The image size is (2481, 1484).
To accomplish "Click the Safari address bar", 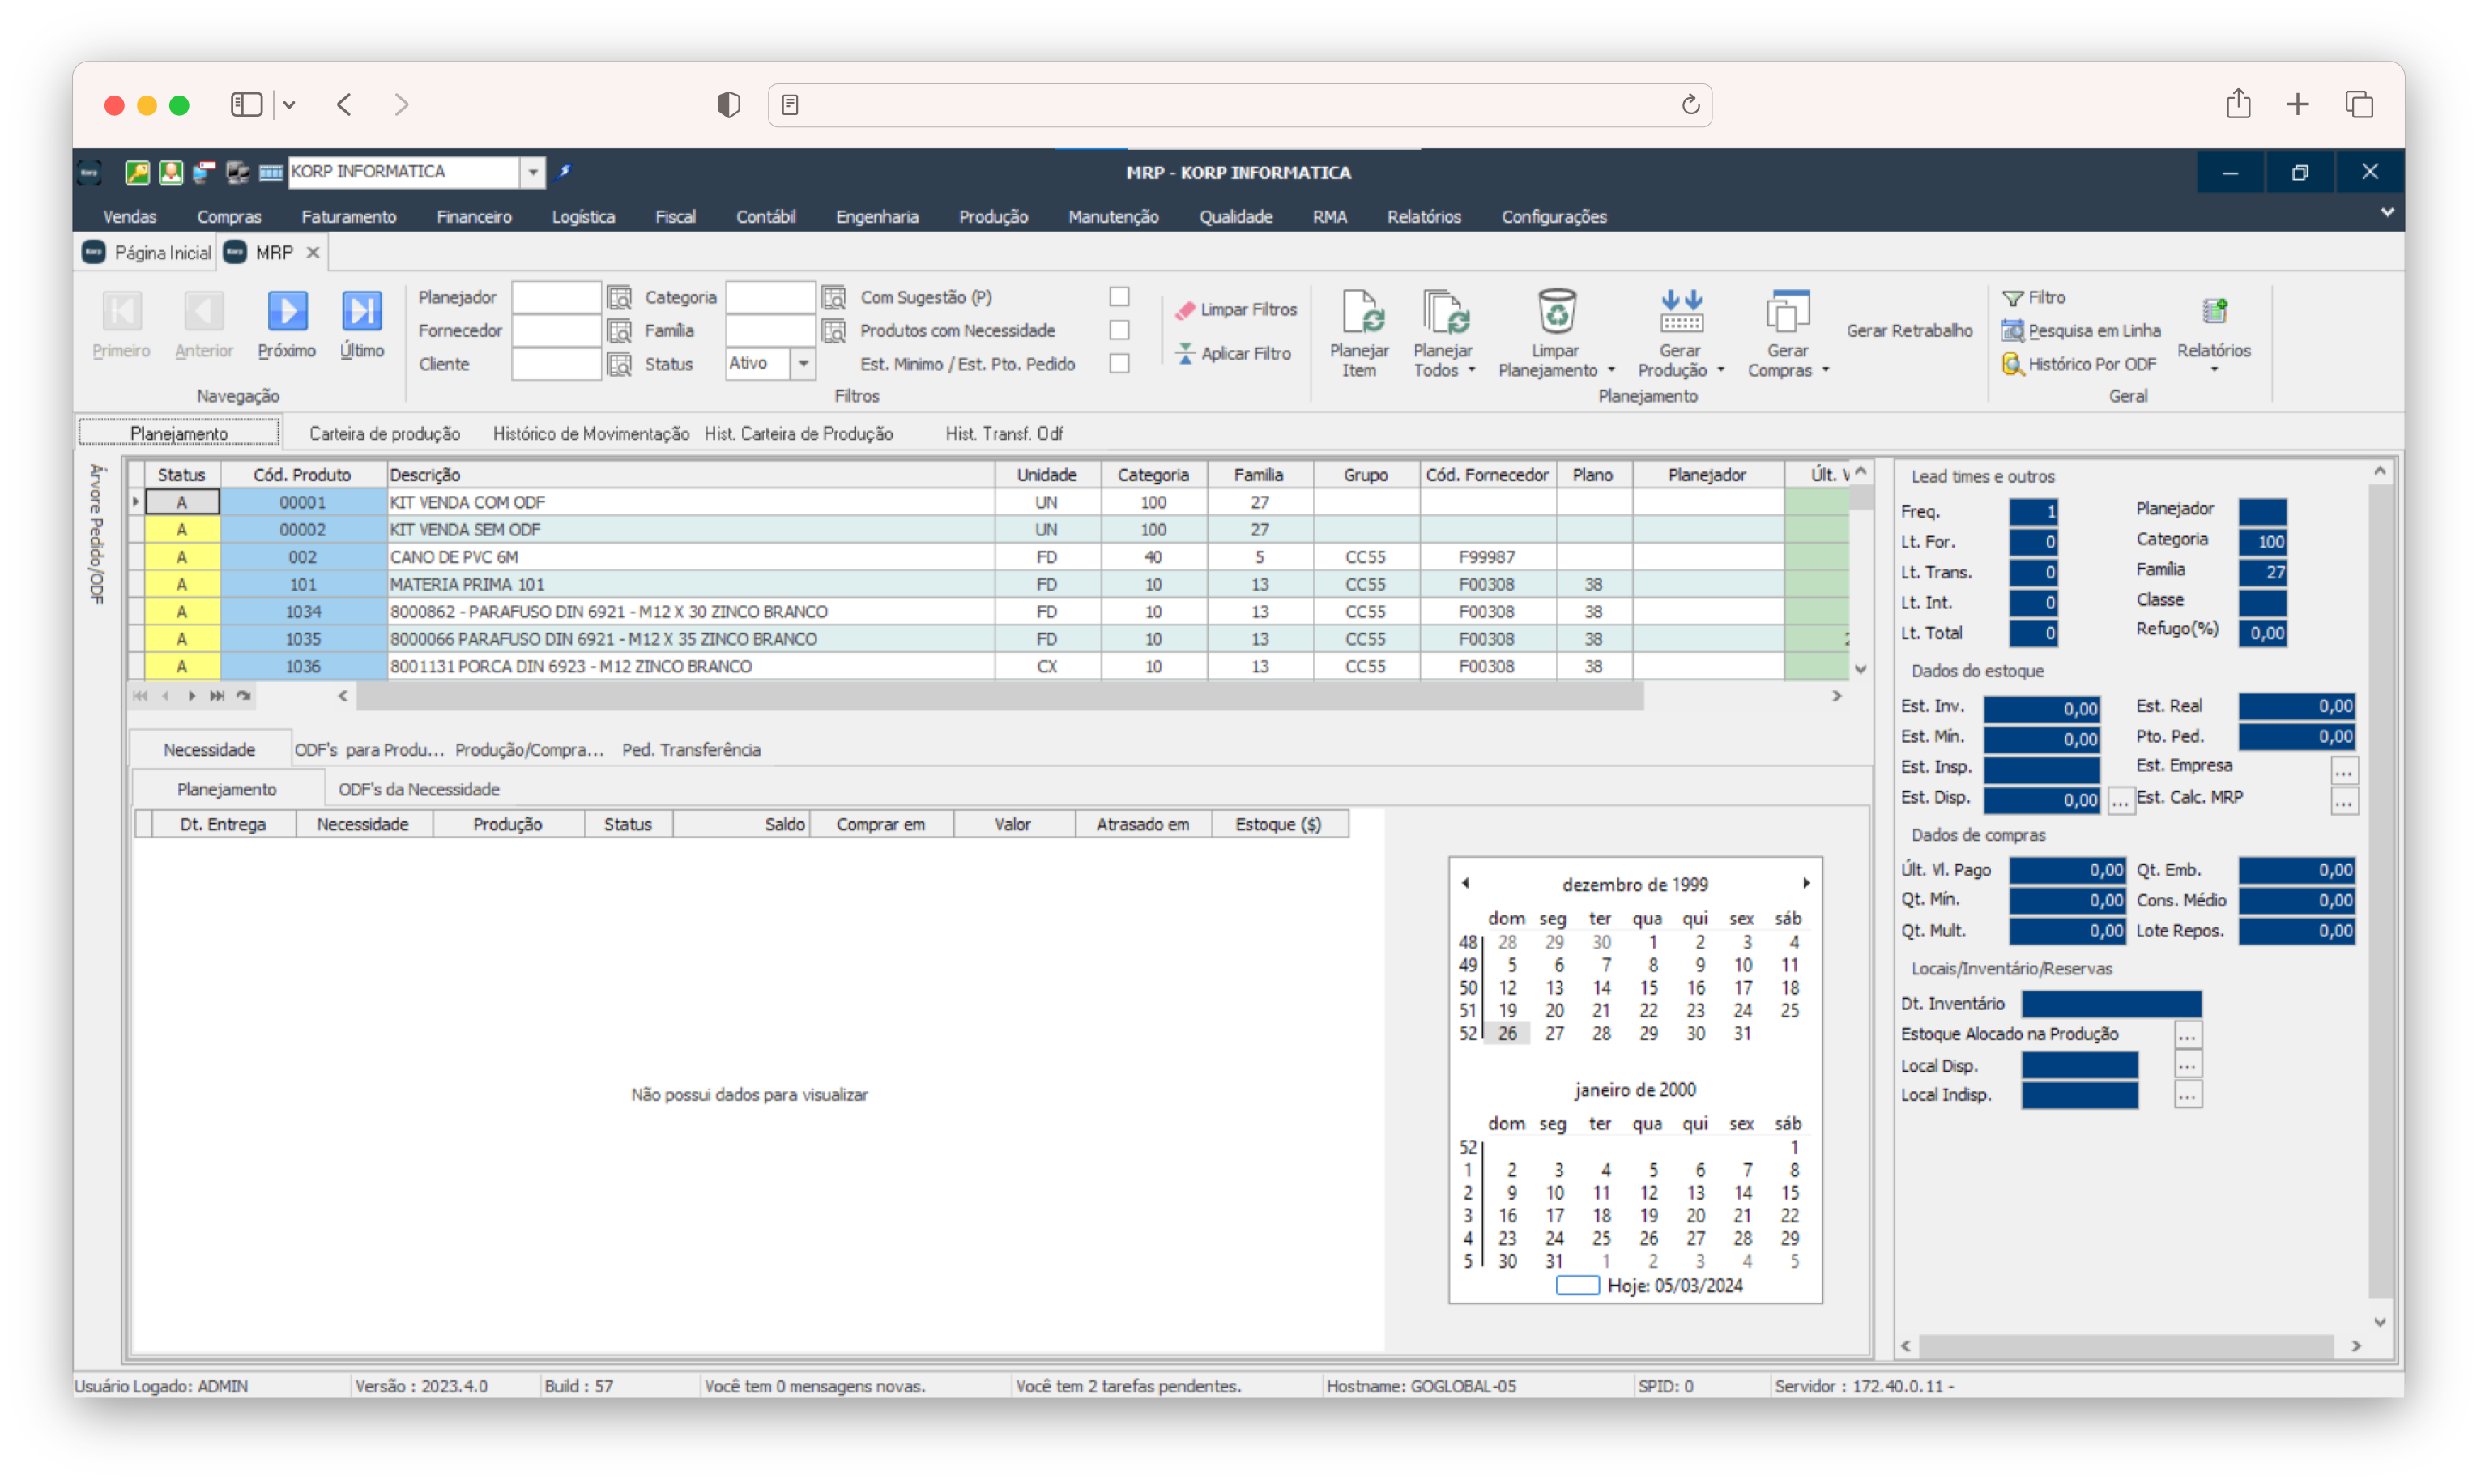I will (x=1240, y=105).
